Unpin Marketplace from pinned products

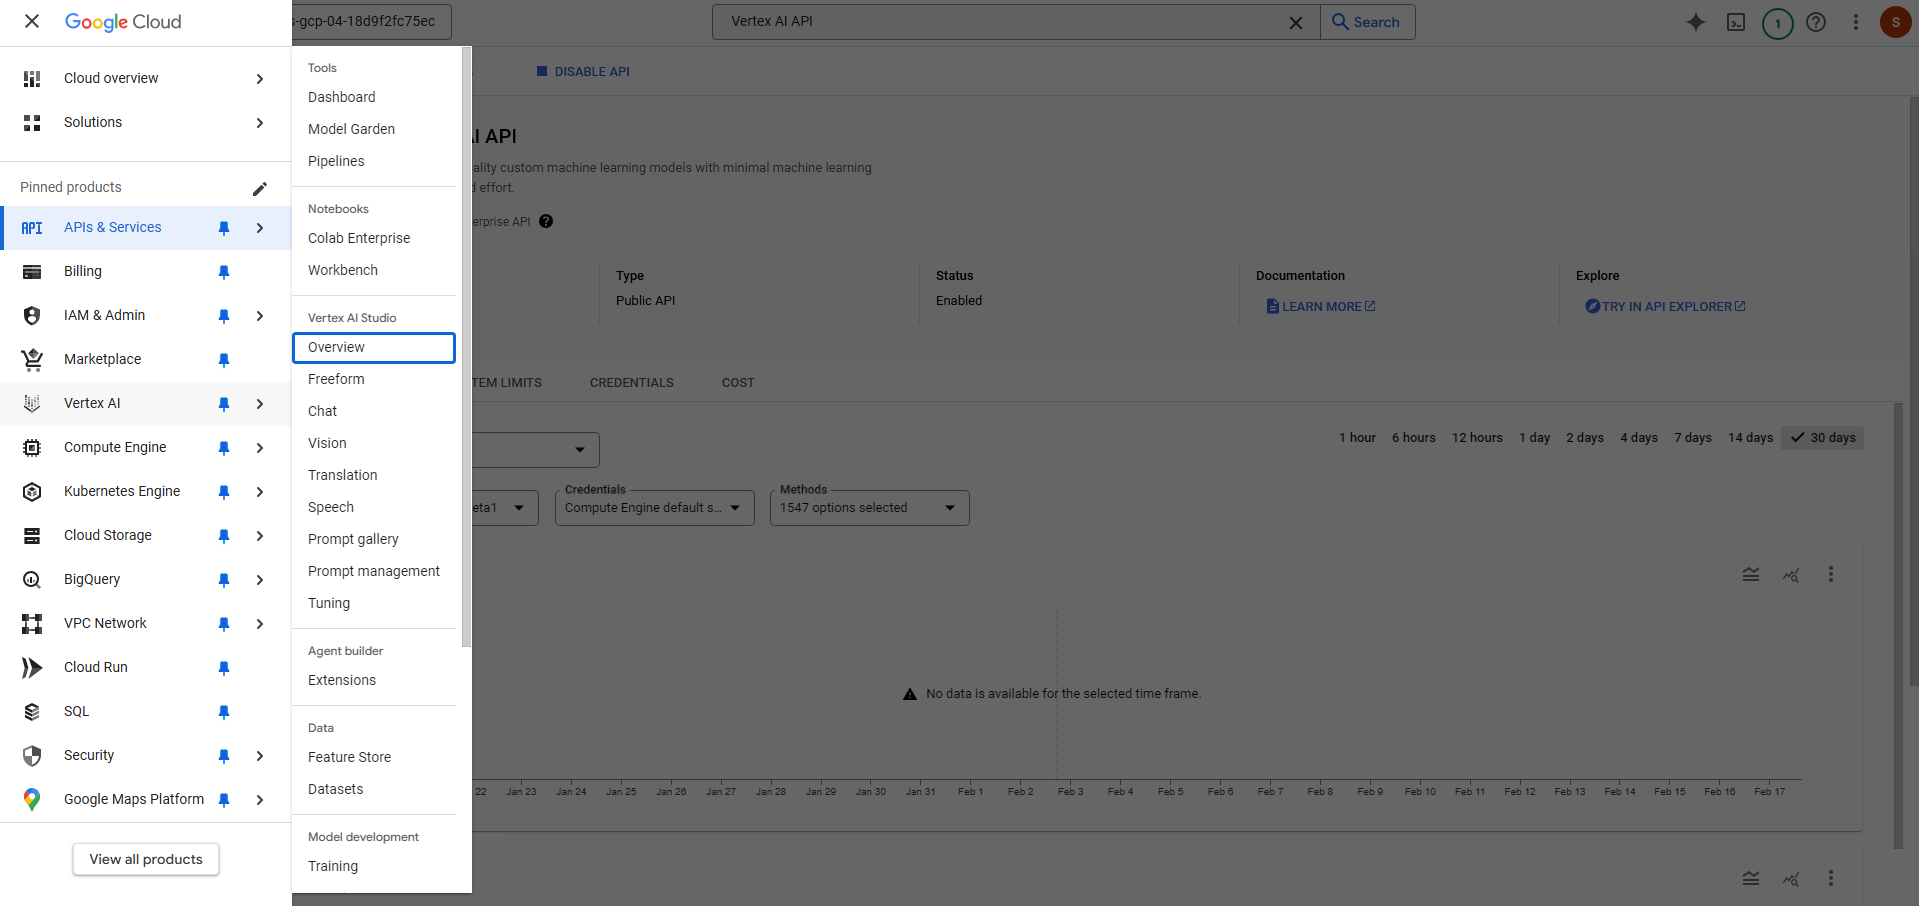coord(224,360)
